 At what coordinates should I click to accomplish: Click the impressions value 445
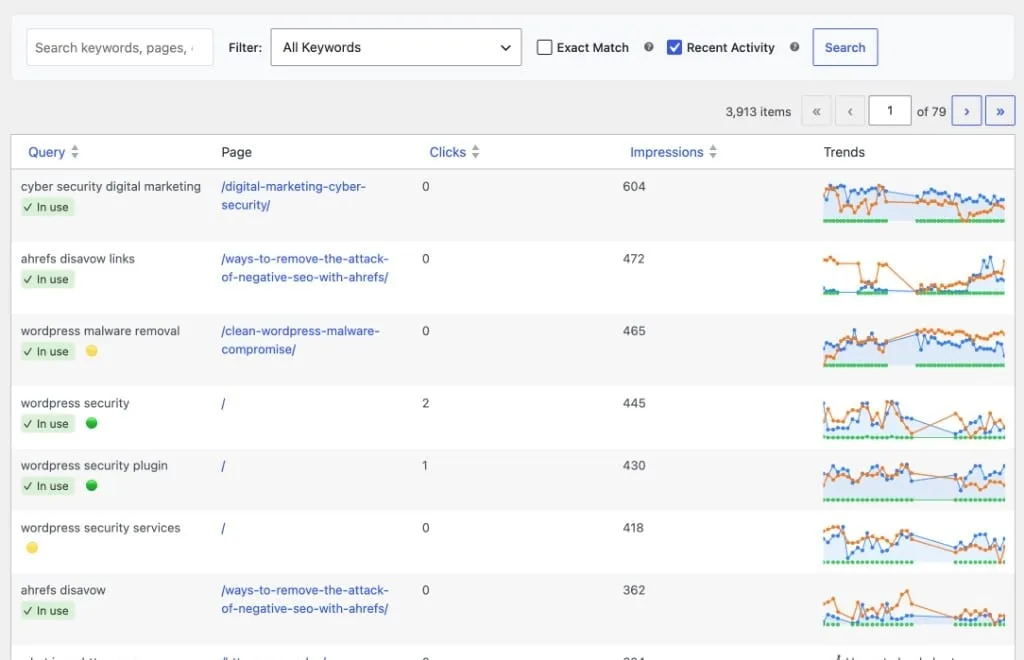[x=634, y=403]
